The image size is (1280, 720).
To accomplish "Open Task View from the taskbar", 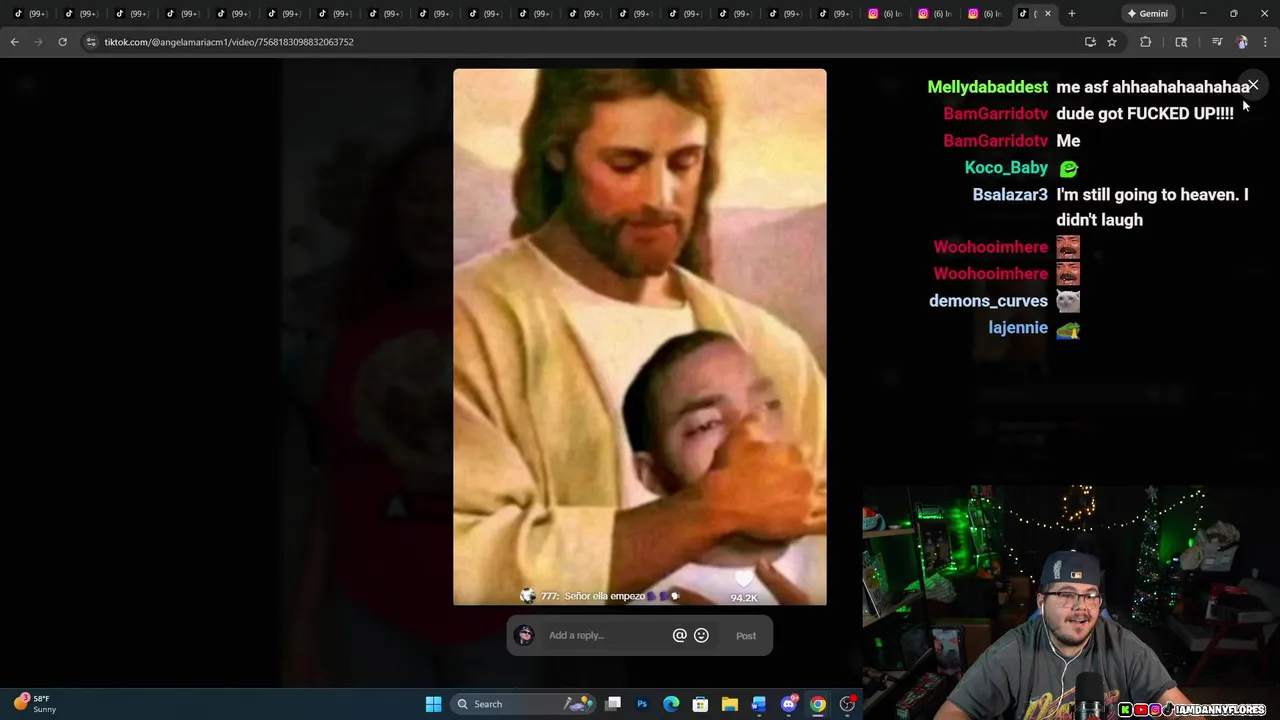I will click(613, 704).
